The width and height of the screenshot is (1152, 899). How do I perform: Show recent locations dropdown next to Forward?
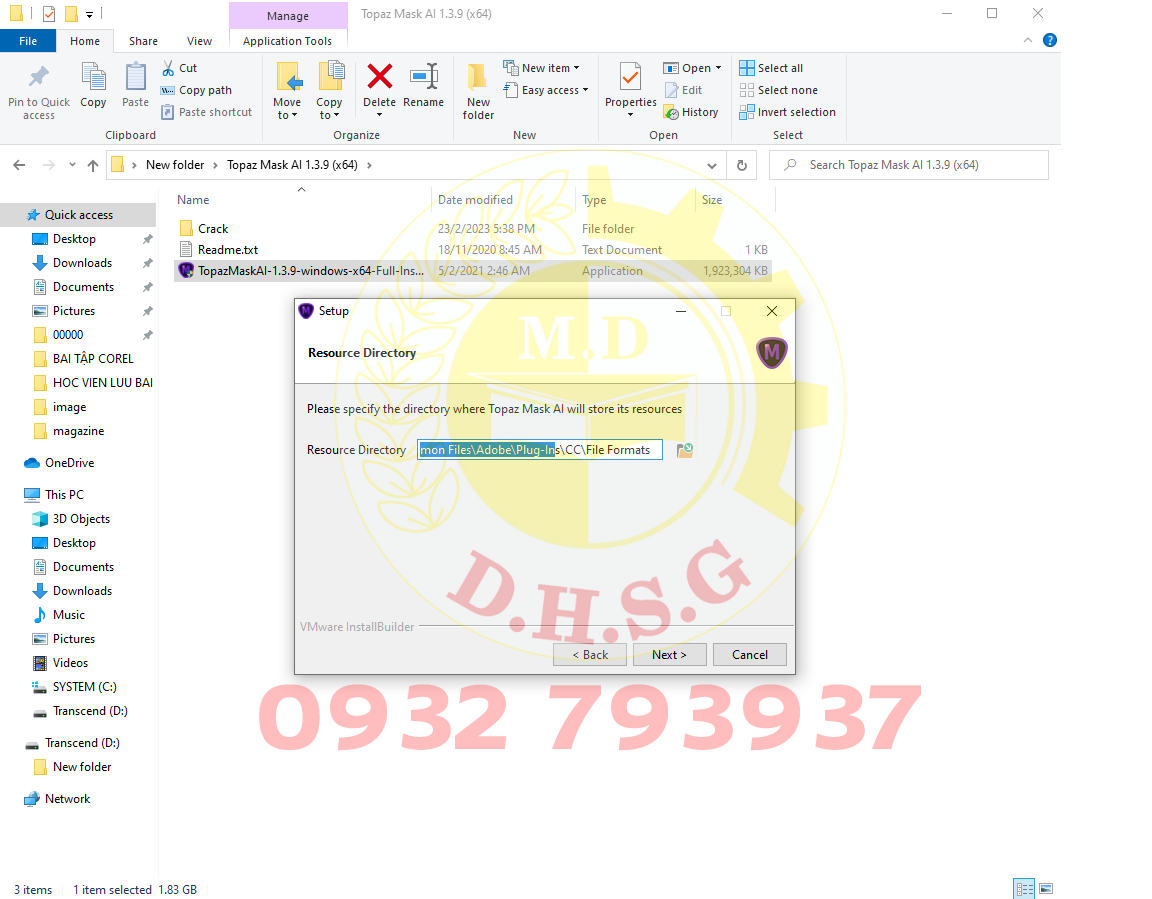pos(72,165)
